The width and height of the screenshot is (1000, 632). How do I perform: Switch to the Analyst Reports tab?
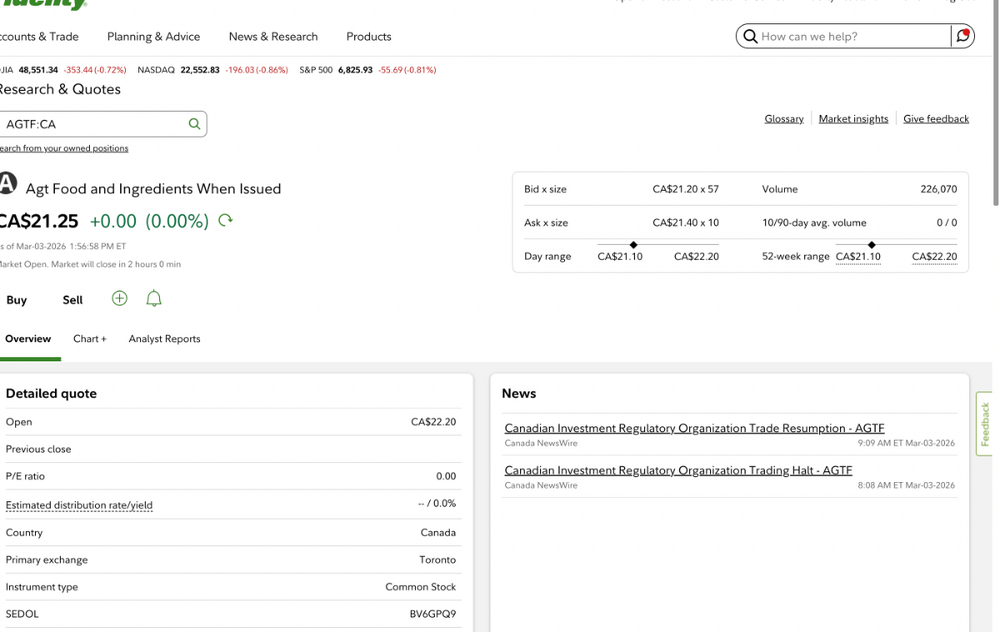pyautogui.click(x=165, y=339)
